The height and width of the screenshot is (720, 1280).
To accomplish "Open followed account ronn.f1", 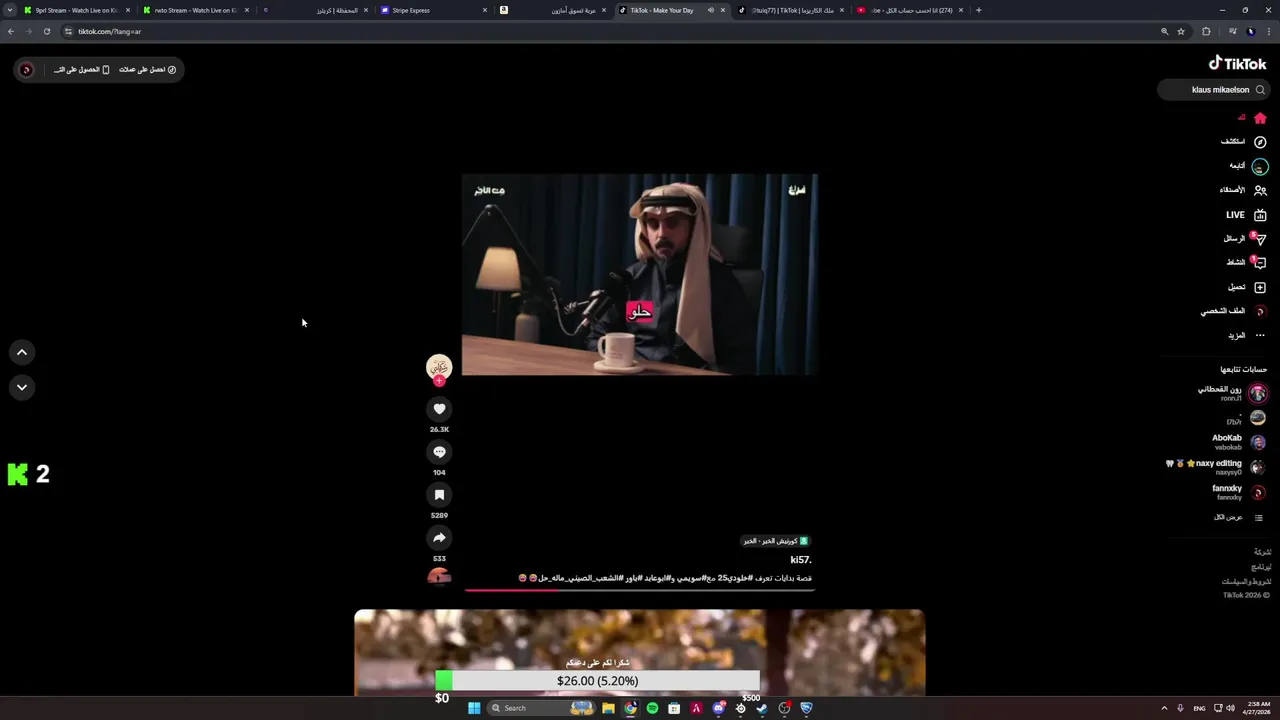I will point(1232,393).
